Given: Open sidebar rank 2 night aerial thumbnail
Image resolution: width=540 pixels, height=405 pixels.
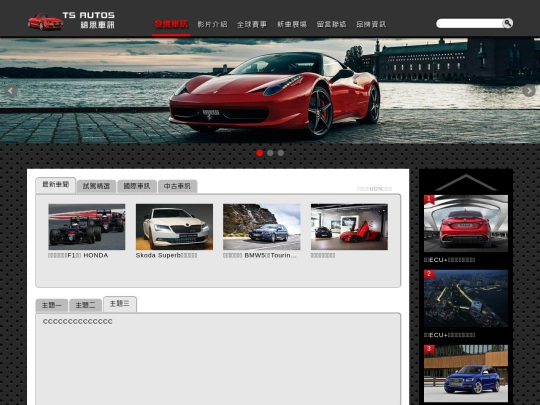Looking at the screenshot, I should 466,299.
